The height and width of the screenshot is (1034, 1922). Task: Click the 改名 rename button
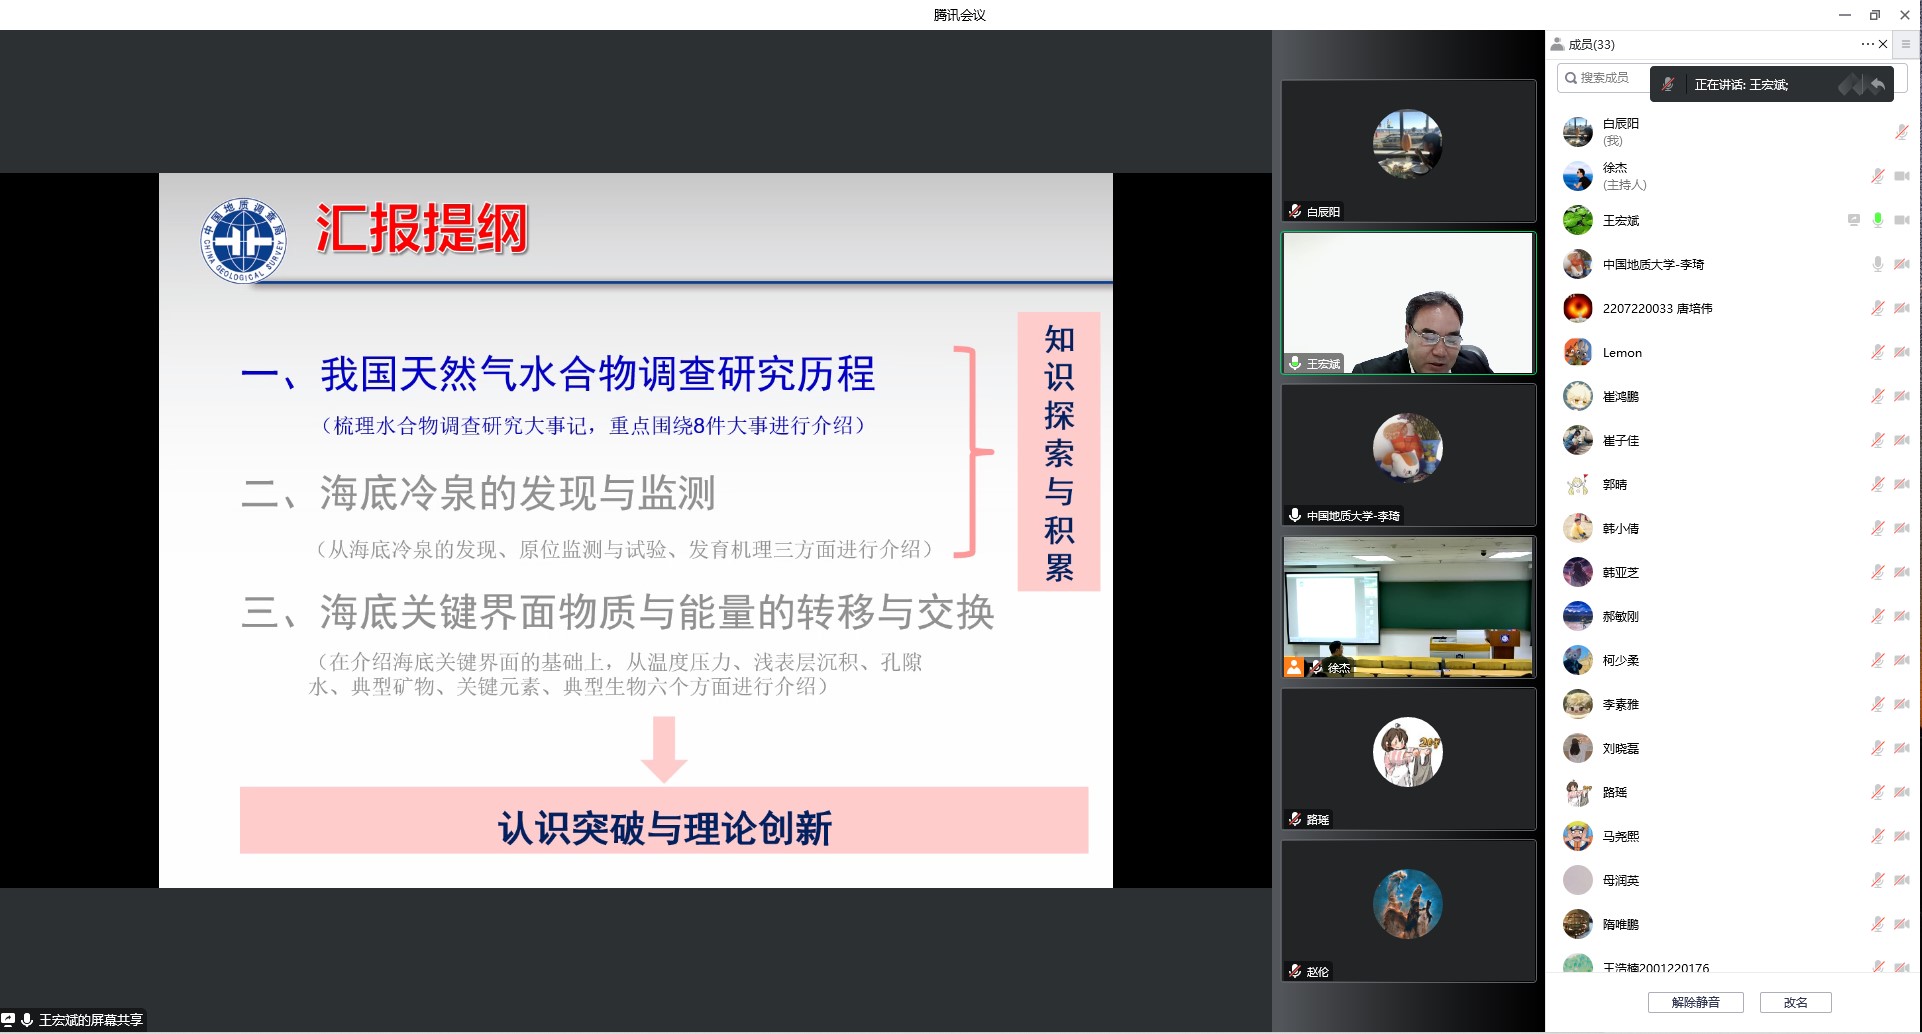1795,1002
